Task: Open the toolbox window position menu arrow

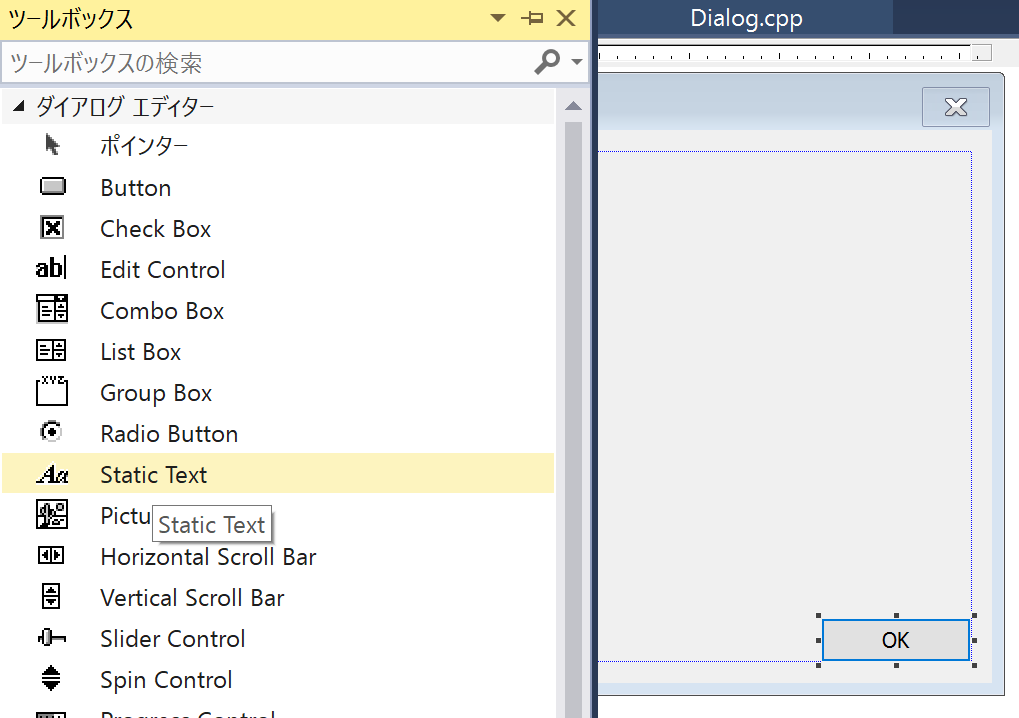Action: click(498, 18)
